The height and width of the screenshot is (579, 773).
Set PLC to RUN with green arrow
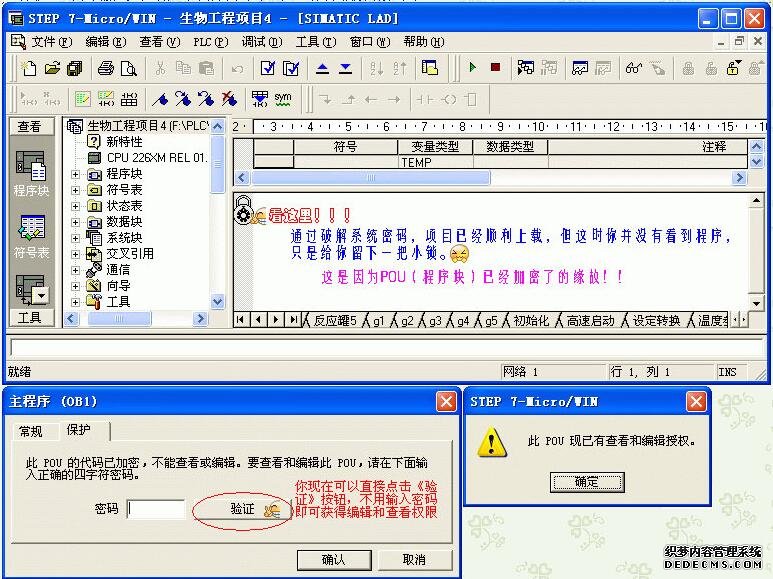pos(473,67)
